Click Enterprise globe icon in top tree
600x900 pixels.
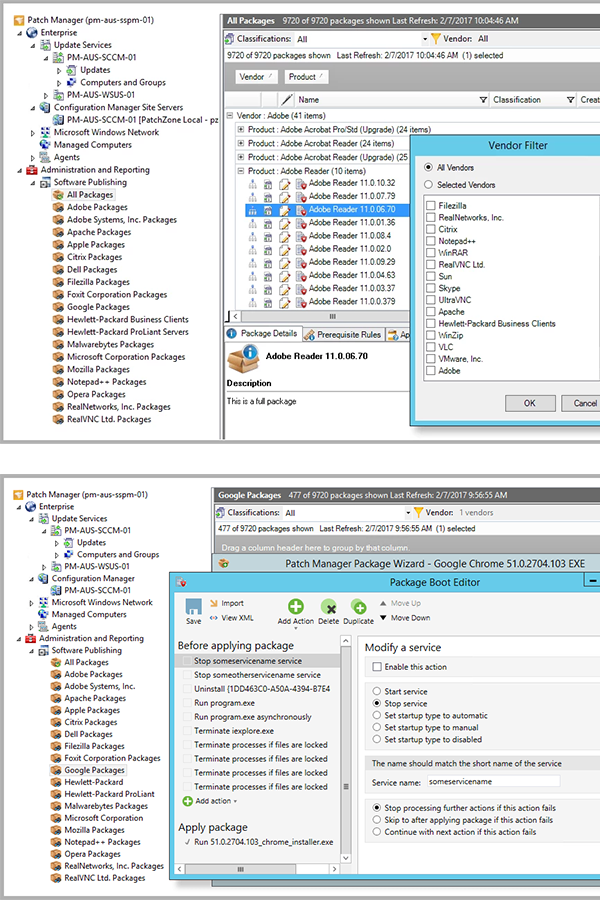32,33
